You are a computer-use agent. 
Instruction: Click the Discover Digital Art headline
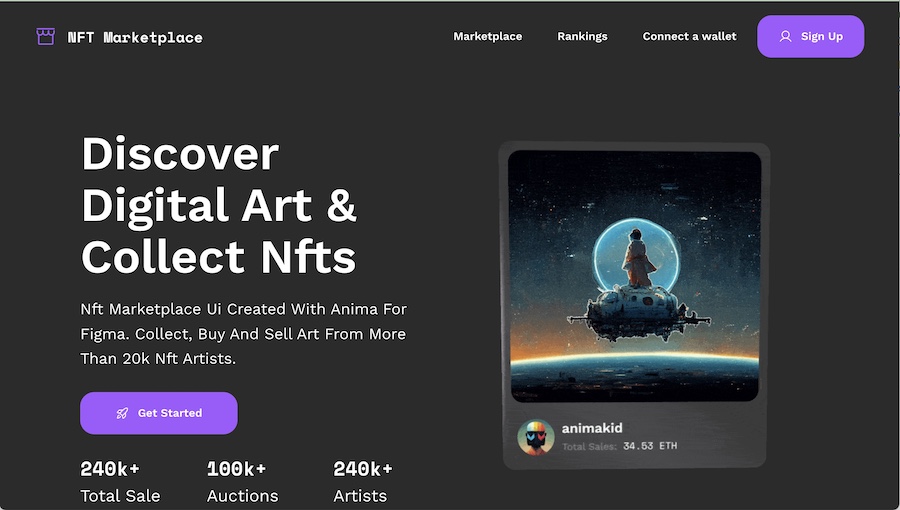click(x=219, y=205)
